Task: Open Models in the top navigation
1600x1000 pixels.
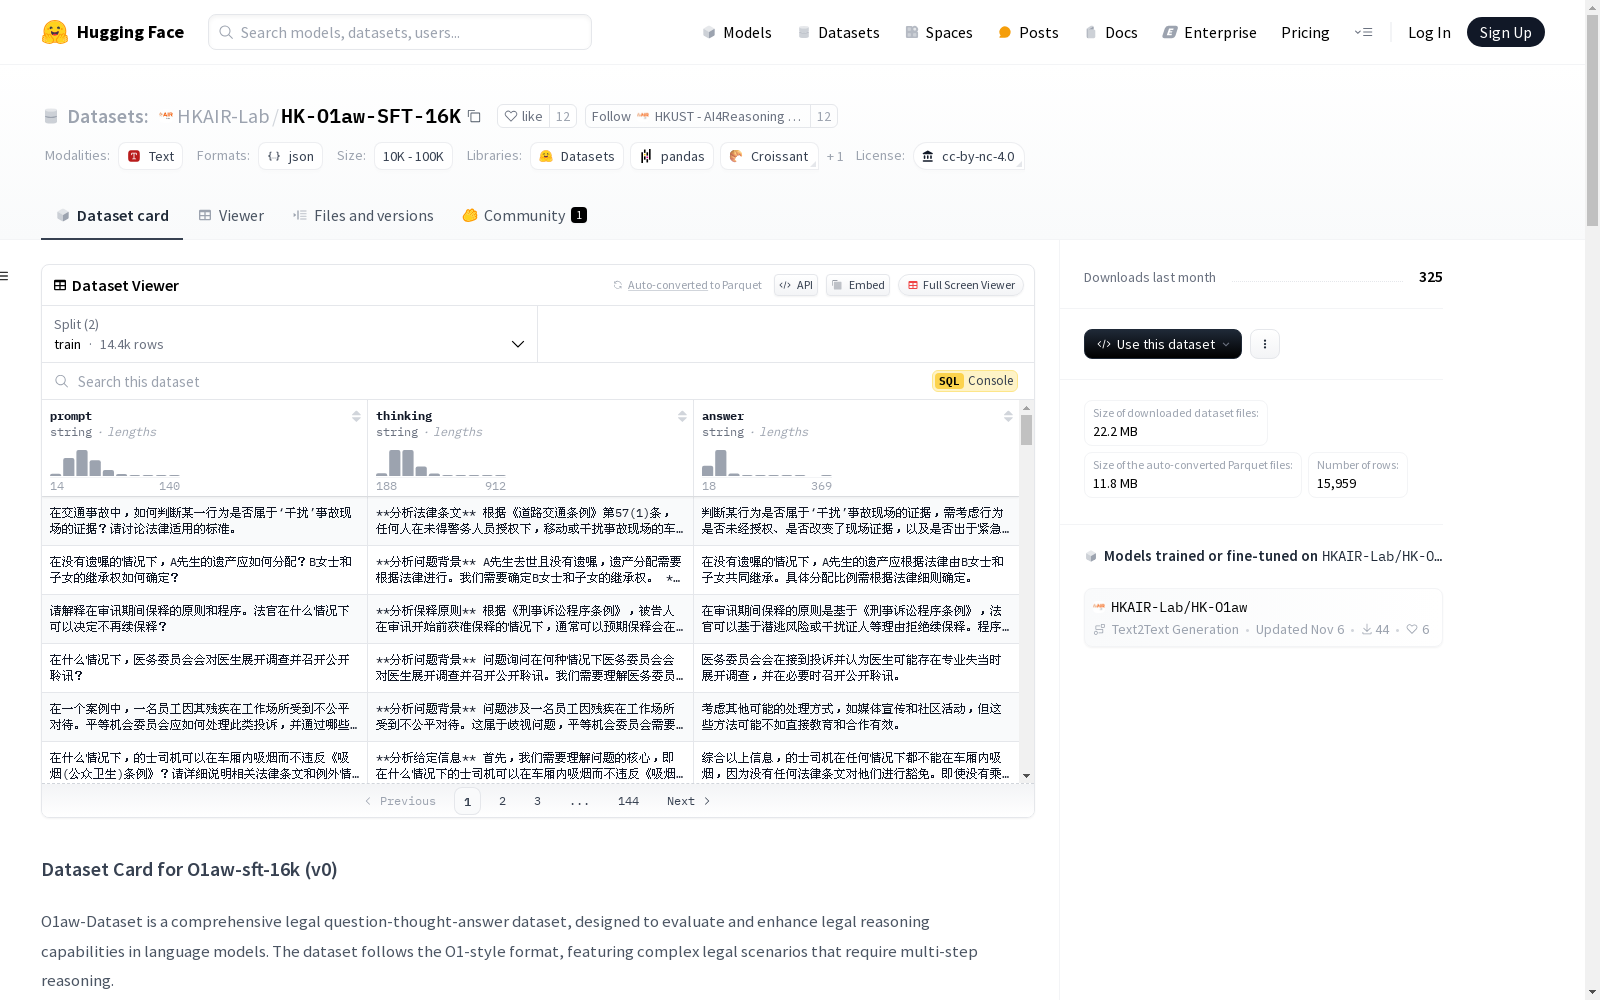Action: tap(737, 32)
